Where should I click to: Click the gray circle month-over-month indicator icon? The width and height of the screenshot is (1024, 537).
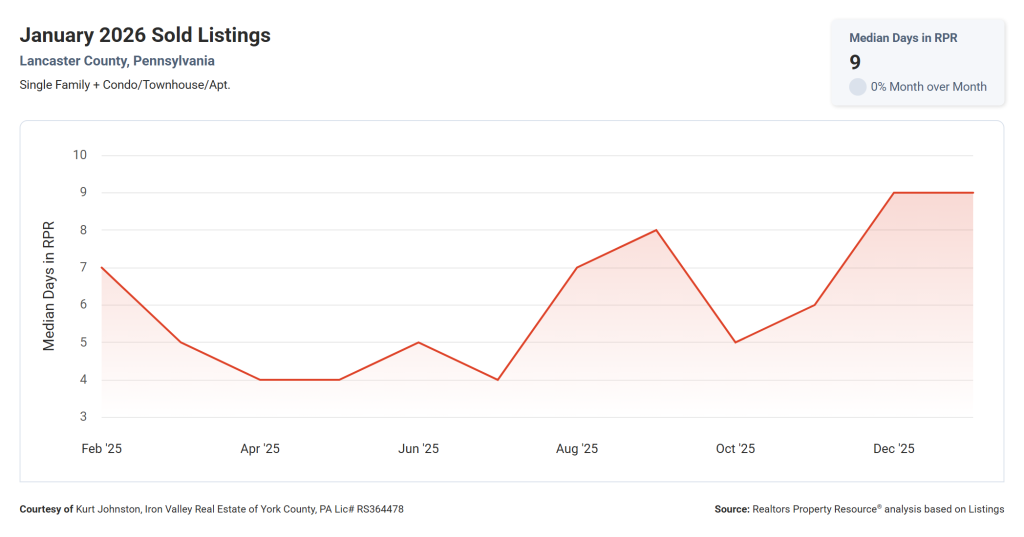coord(857,87)
